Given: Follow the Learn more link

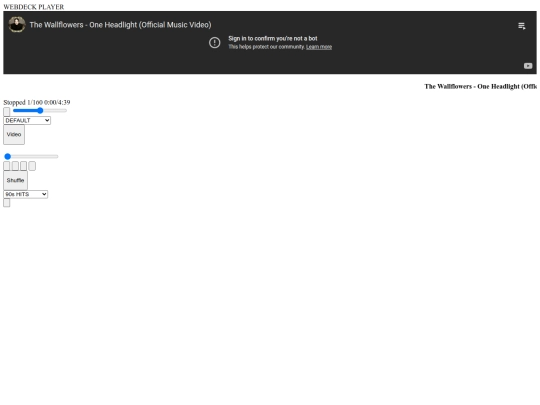Looking at the screenshot, I should click(x=319, y=47).
